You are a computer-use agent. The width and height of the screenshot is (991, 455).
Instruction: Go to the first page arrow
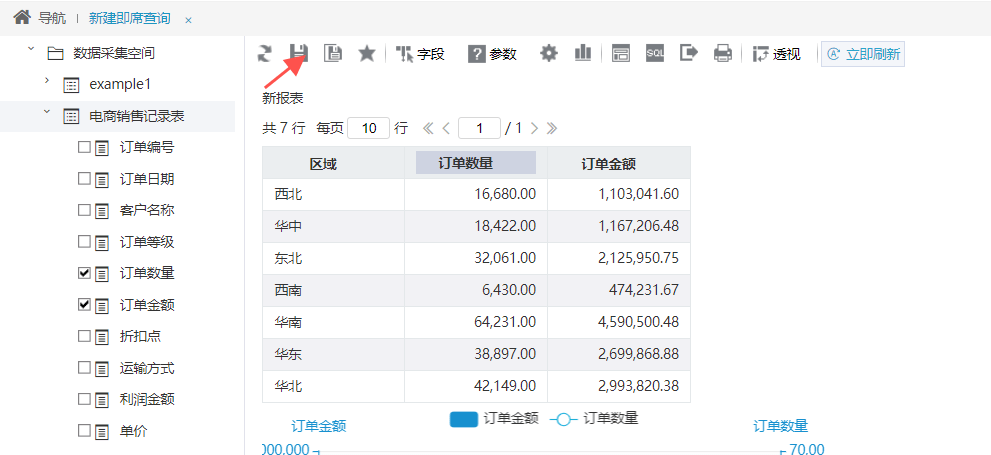pos(428,128)
